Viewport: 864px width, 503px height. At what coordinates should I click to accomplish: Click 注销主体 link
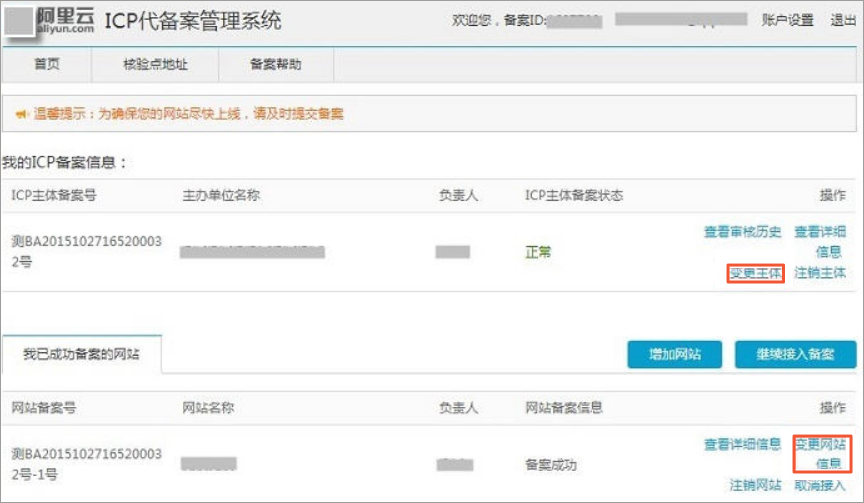click(x=820, y=273)
